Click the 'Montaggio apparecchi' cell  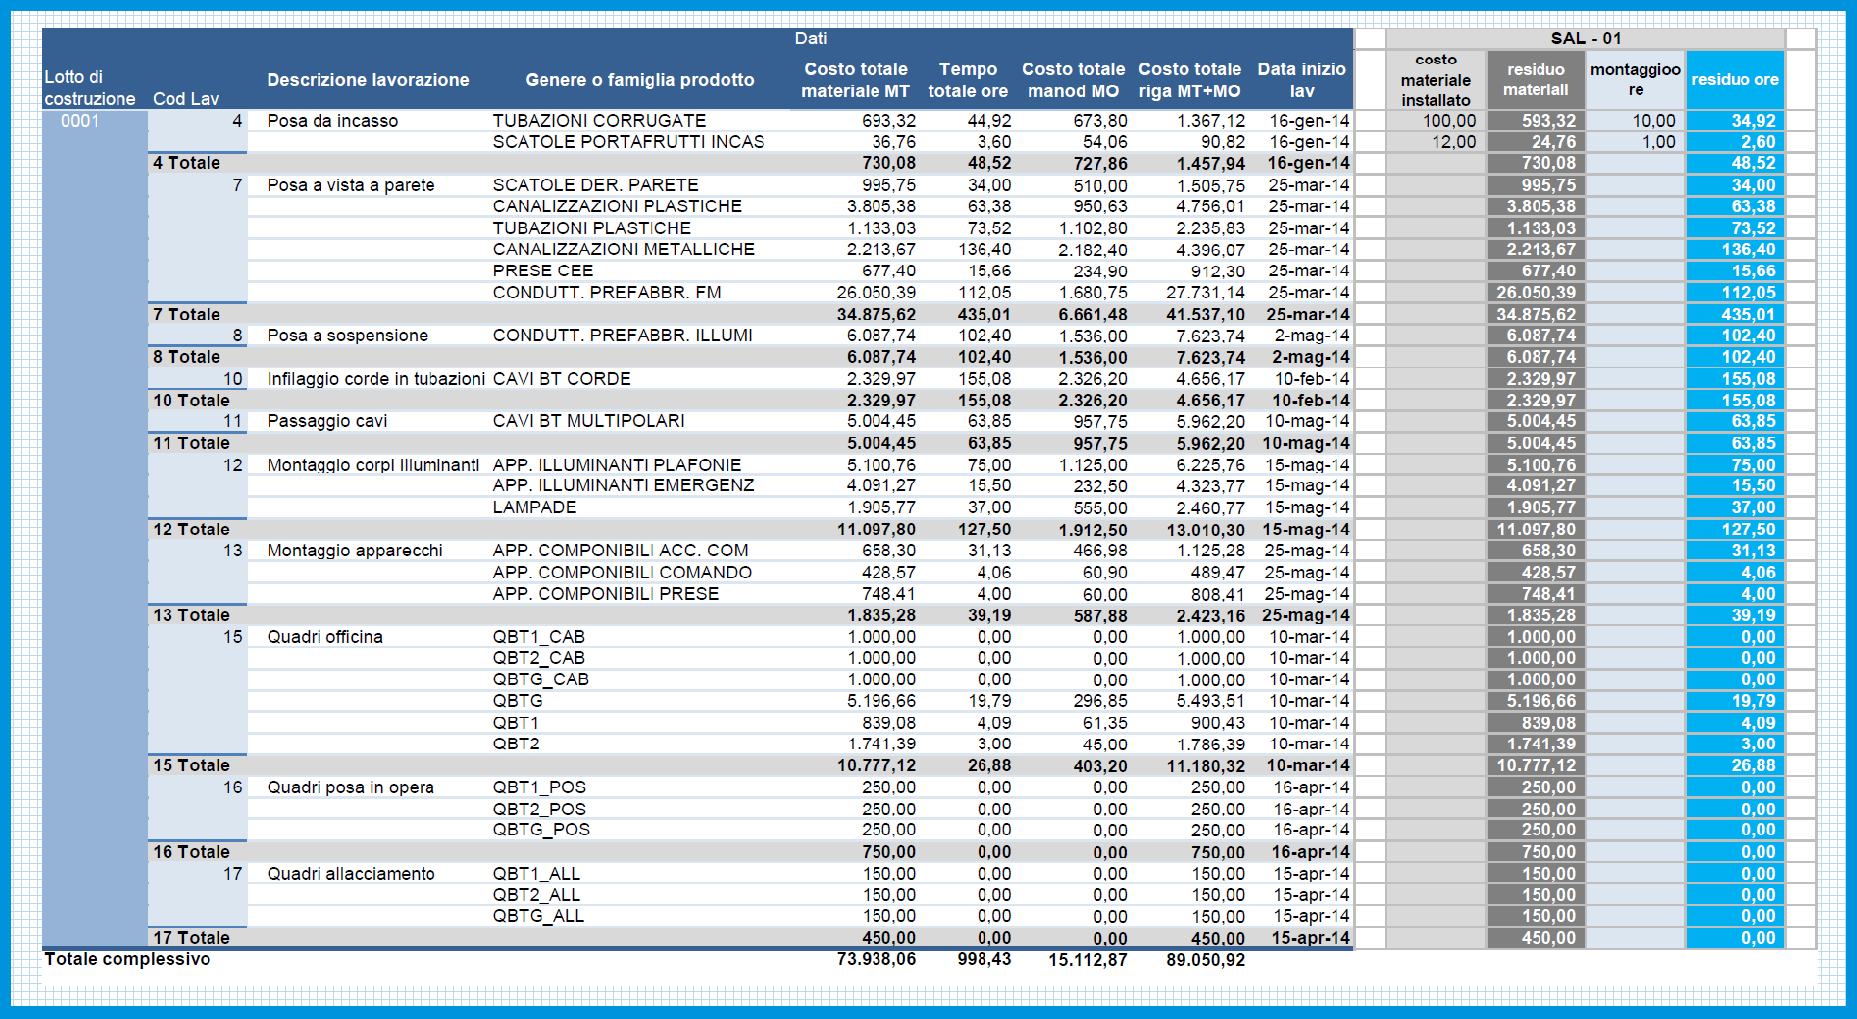pyautogui.click(x=355, y=550)
